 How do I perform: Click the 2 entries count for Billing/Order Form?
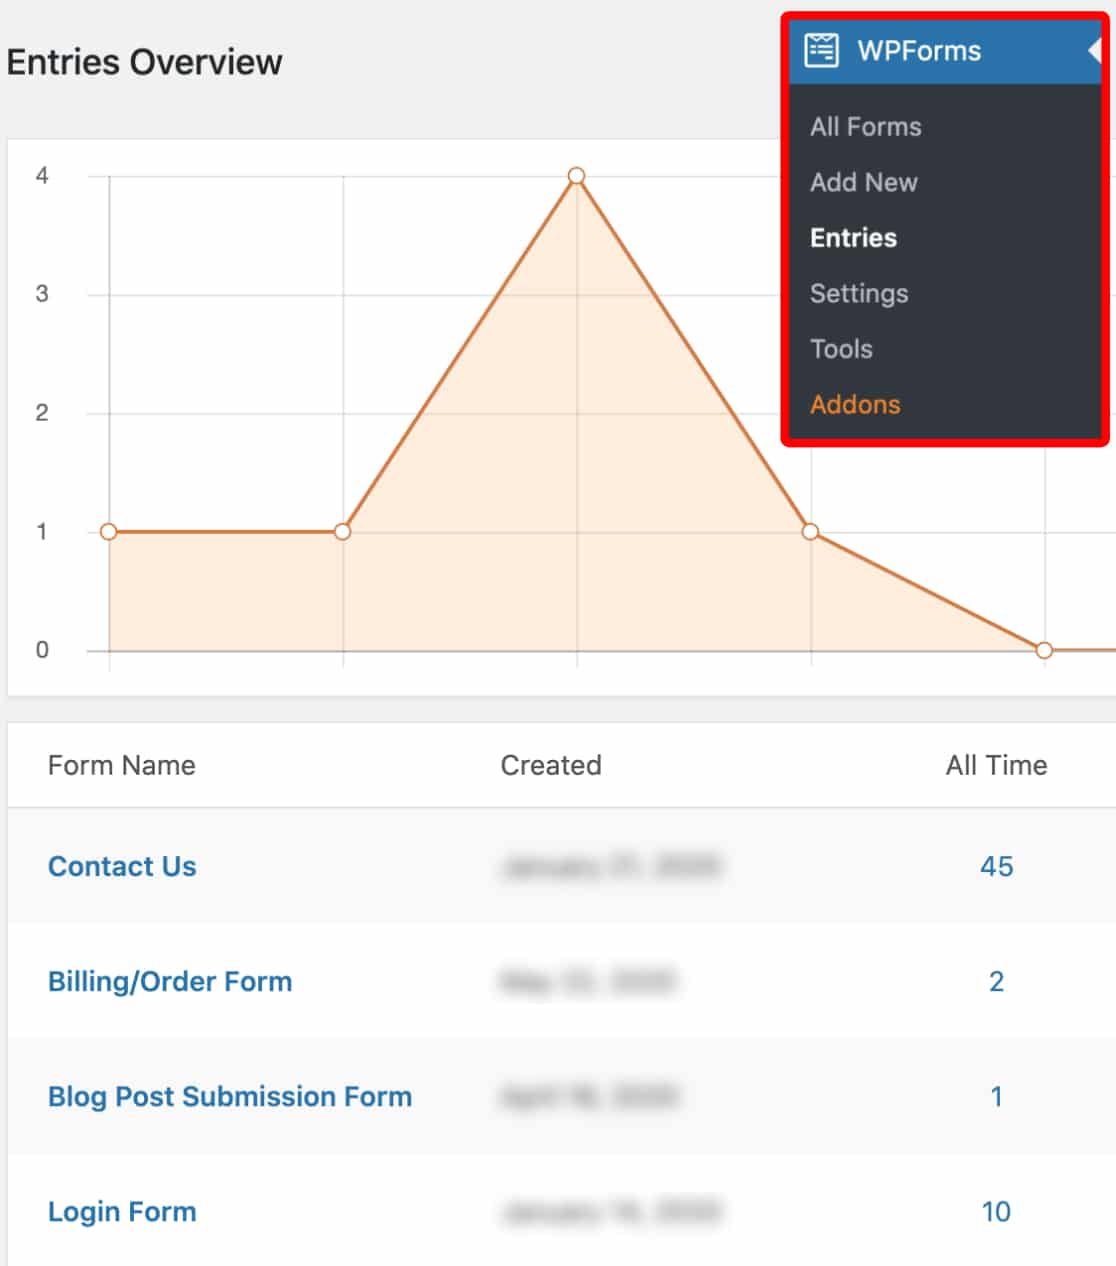[997, 981]
